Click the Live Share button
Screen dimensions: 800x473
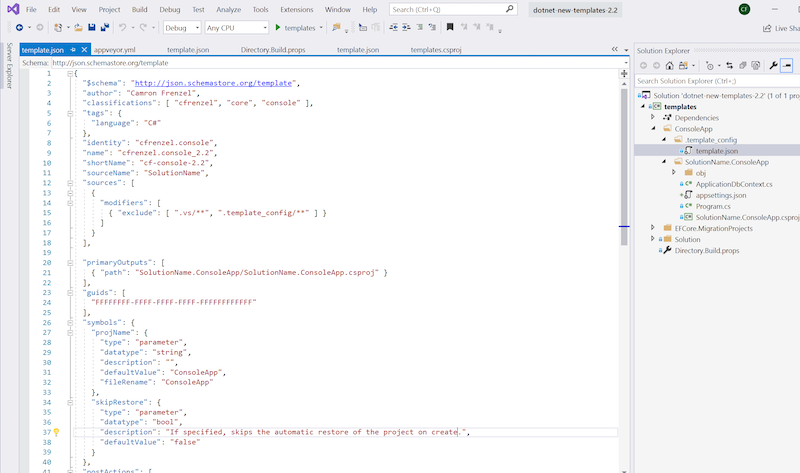pos(780,28)
